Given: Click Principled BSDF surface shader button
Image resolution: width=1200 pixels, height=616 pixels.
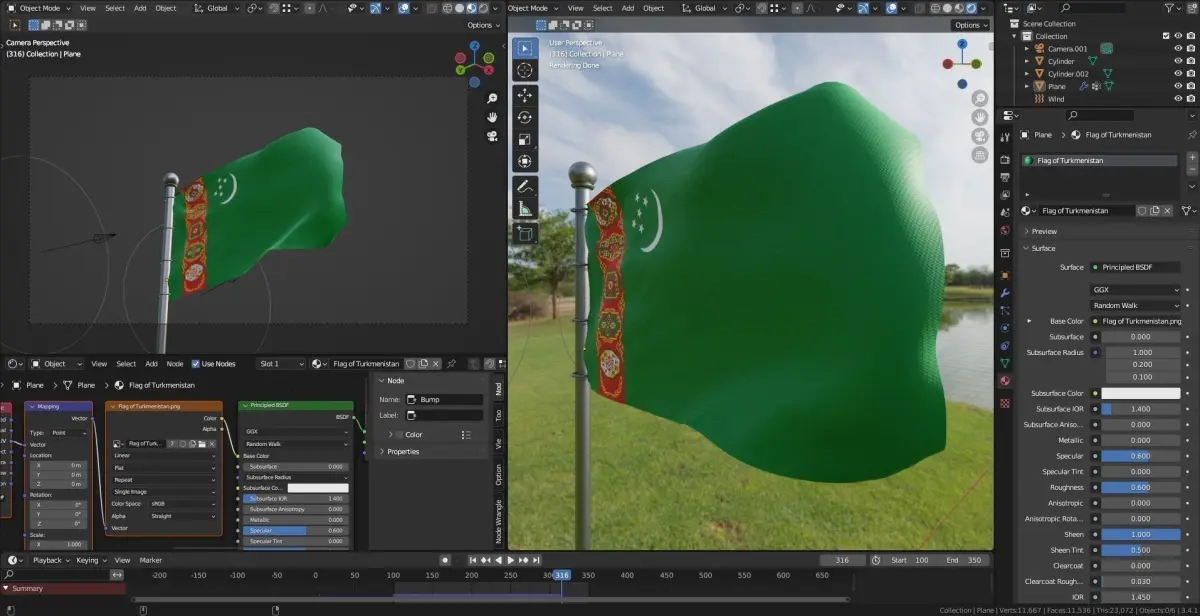Looking at the screenshot, I should click(1136, 267).
